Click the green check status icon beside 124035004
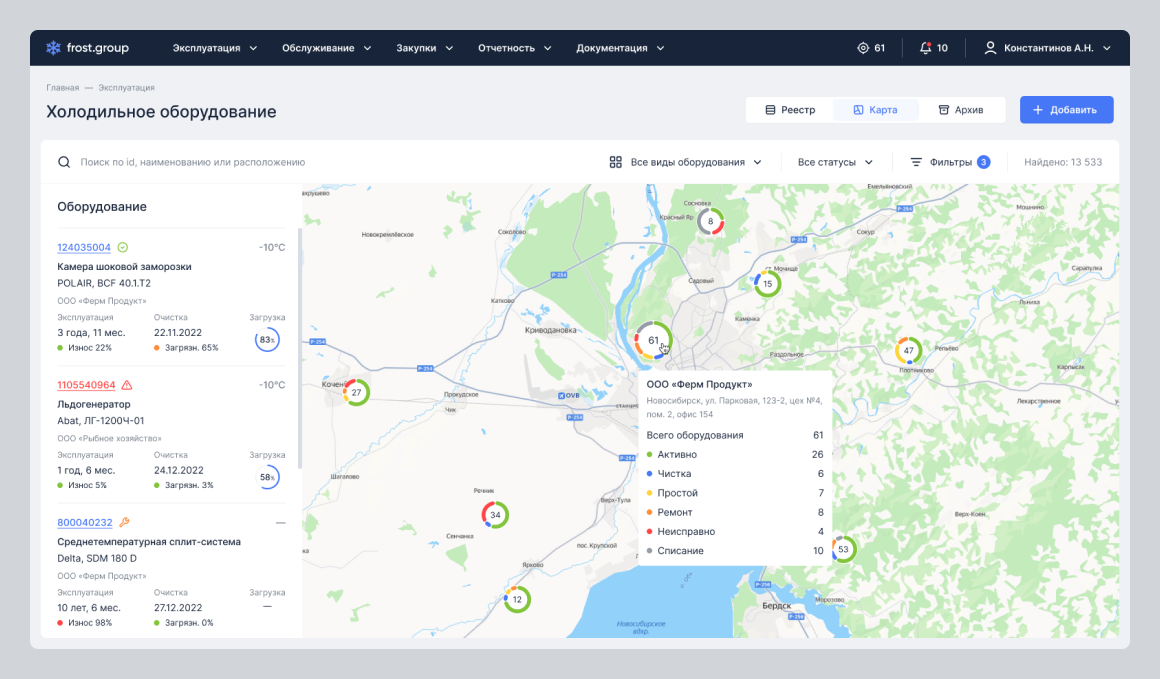The width and height of the screenshot is (1160, 679). 123,247
